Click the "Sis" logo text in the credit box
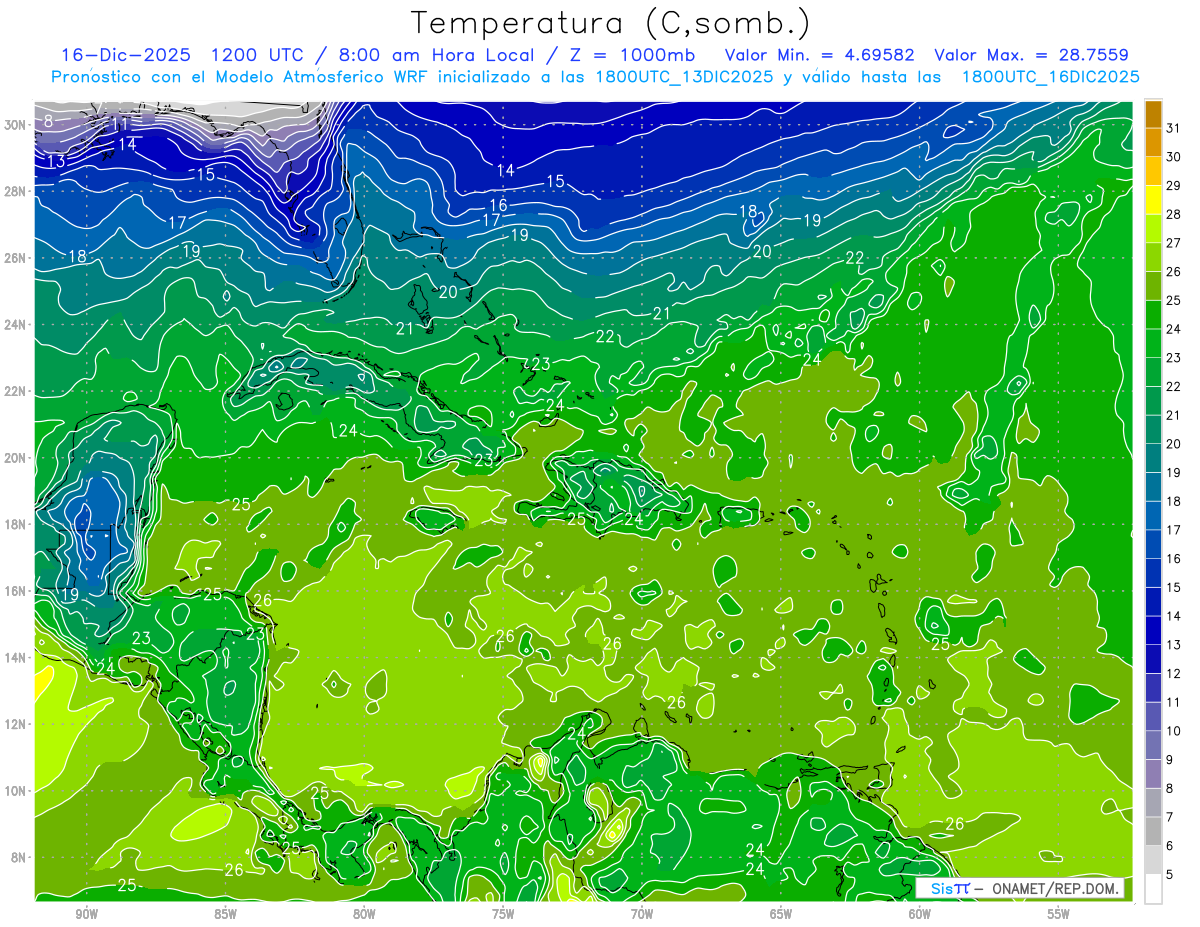The height and width of the screenshot is (927, 1200). (x=943, y=889)
